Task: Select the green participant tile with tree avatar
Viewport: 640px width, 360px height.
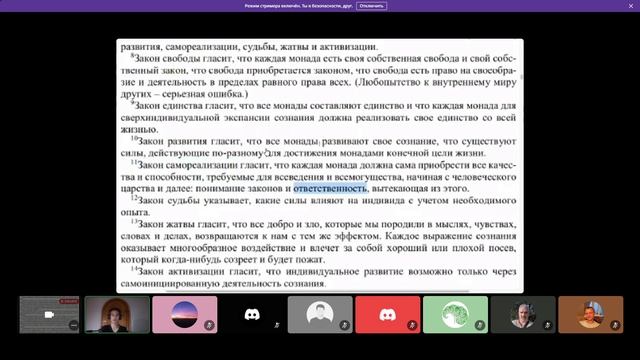Action: 456,315
